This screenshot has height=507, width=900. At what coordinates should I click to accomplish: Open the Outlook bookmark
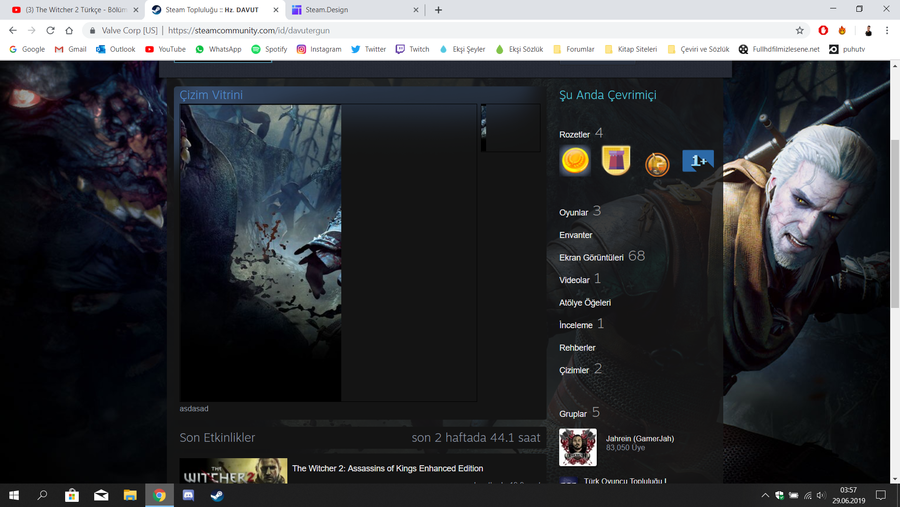point(115,49)
